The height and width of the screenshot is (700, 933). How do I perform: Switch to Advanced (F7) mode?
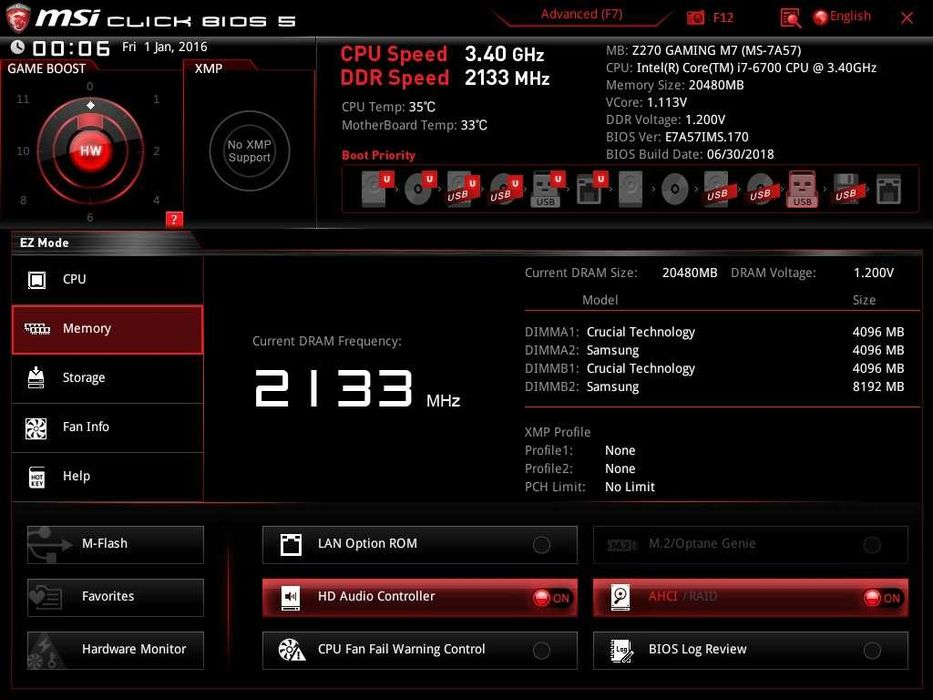pos(581,14)
